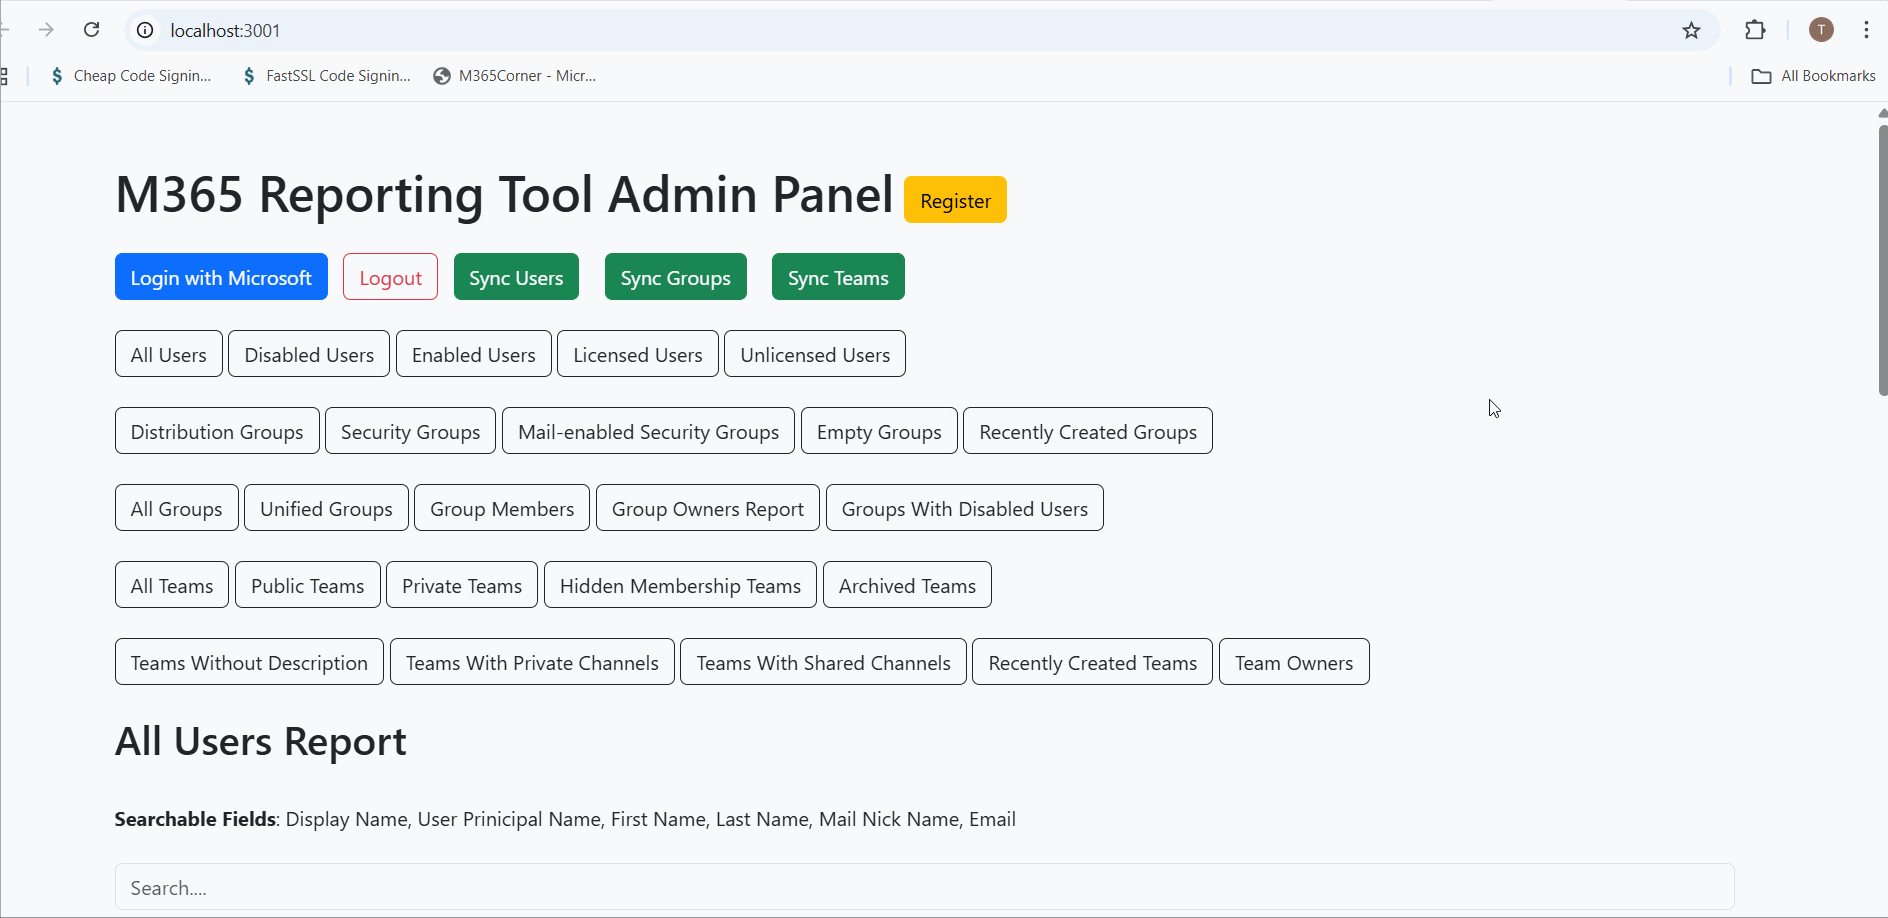The image size is (1888, 918).
Task: Start Sync Teams
Action: click(x=837, y=277)
